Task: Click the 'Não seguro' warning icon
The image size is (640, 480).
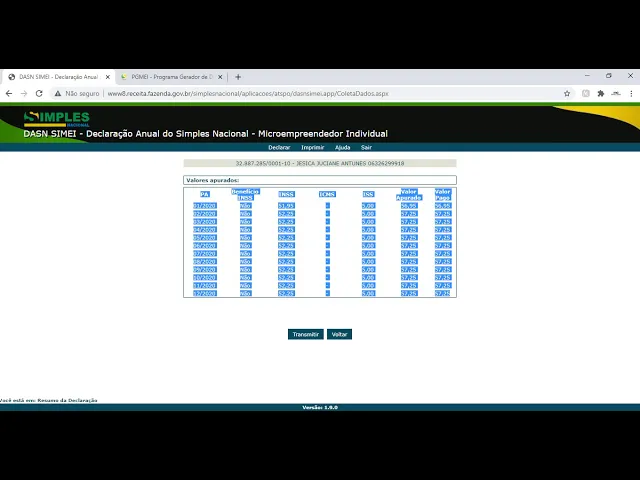Action: 58,93
